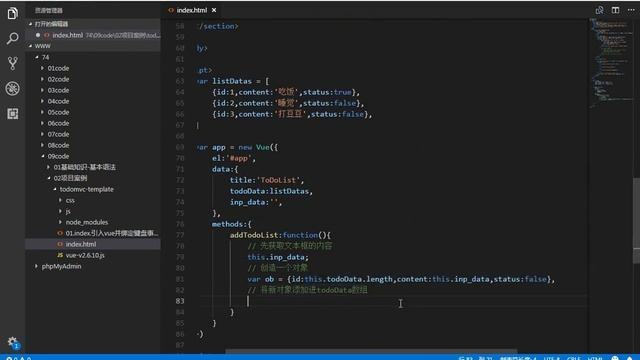The image size is (640, 360).
Task: Click the inp_data:'' property line
Action: [256, 202]
